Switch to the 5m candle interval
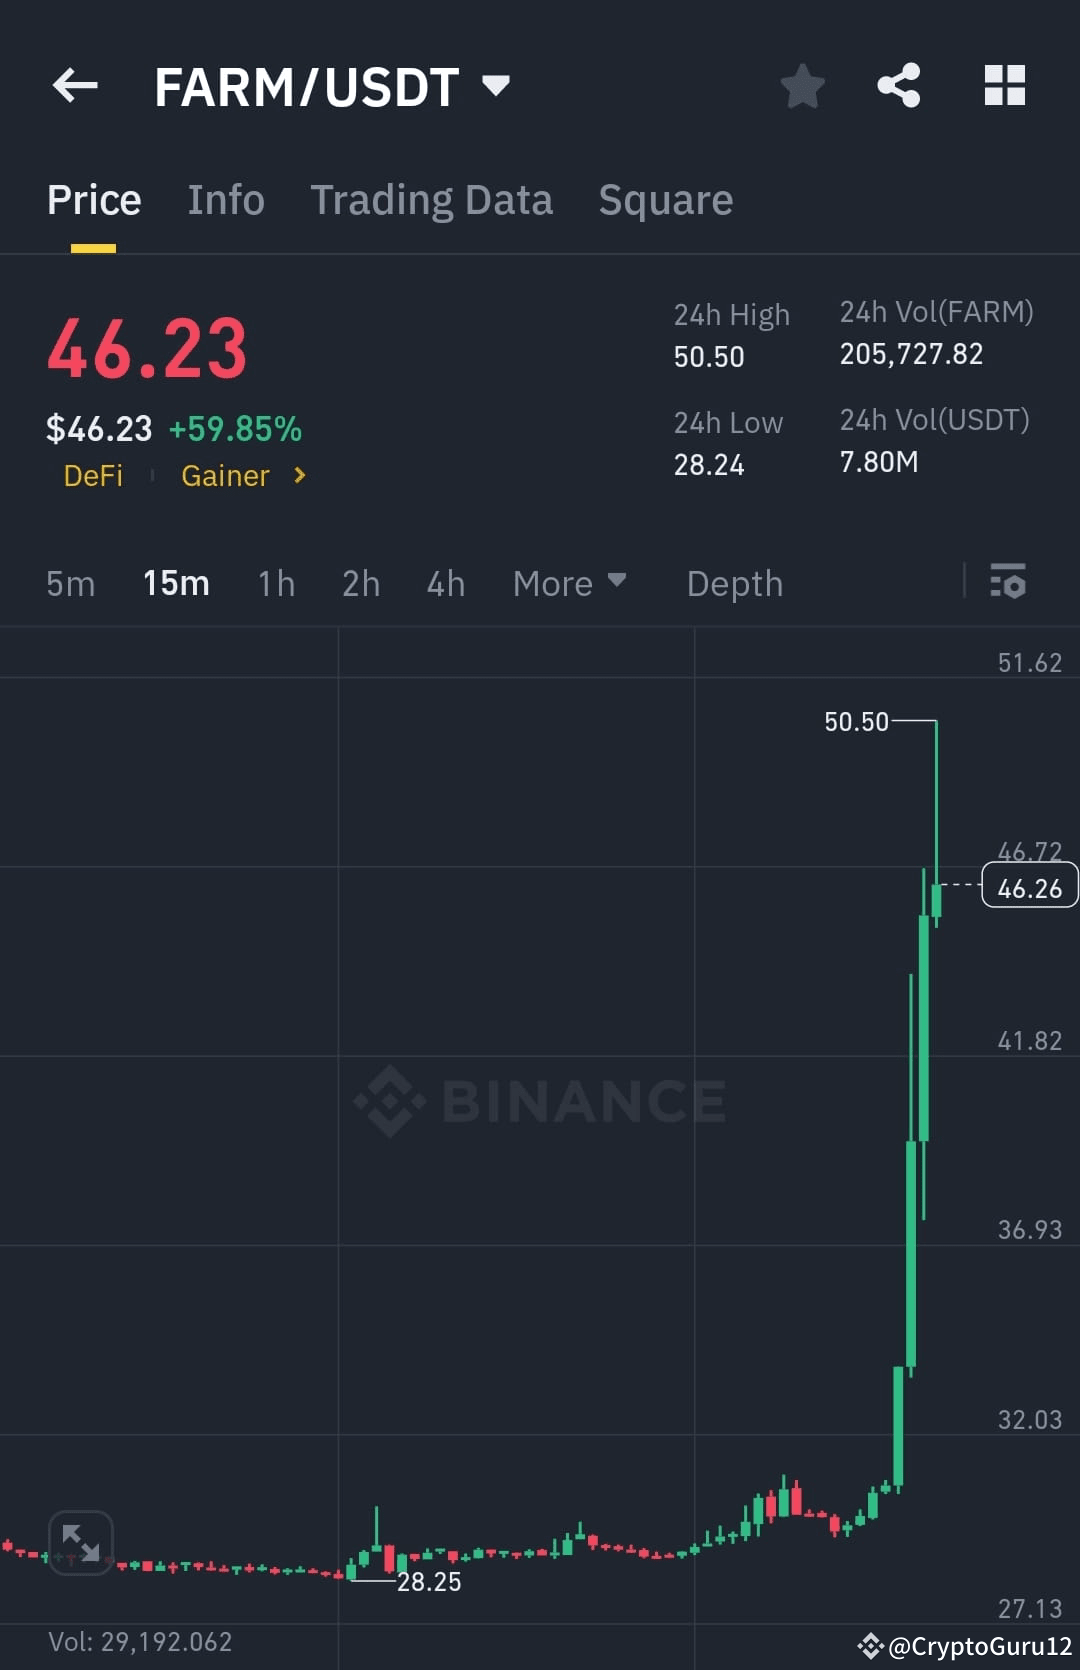The image size is (1080, 1670). click(70, 583)
